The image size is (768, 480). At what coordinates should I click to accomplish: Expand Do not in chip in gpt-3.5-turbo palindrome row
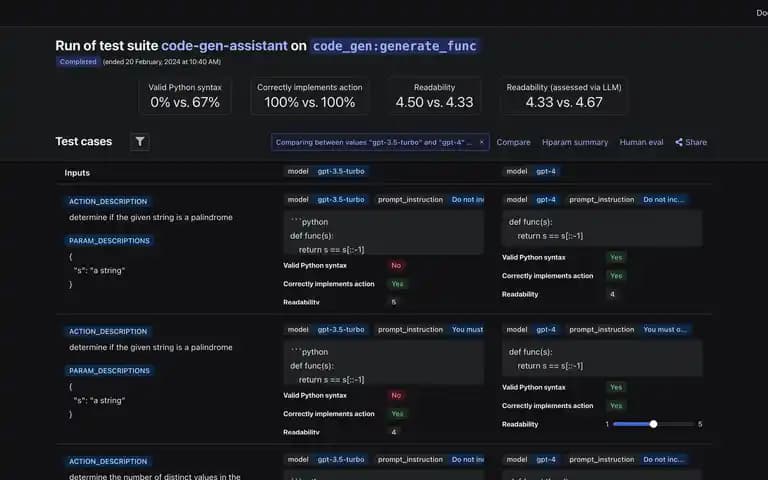coord(466,199)
